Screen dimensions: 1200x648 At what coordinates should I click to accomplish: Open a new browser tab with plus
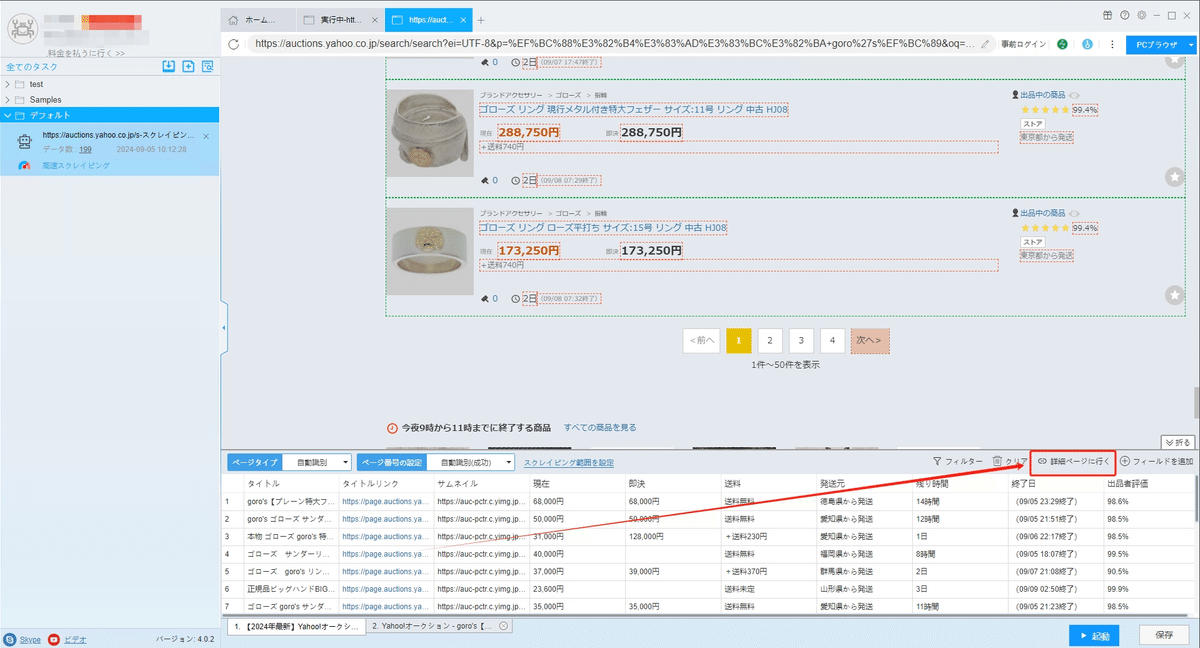coord(481,20)
